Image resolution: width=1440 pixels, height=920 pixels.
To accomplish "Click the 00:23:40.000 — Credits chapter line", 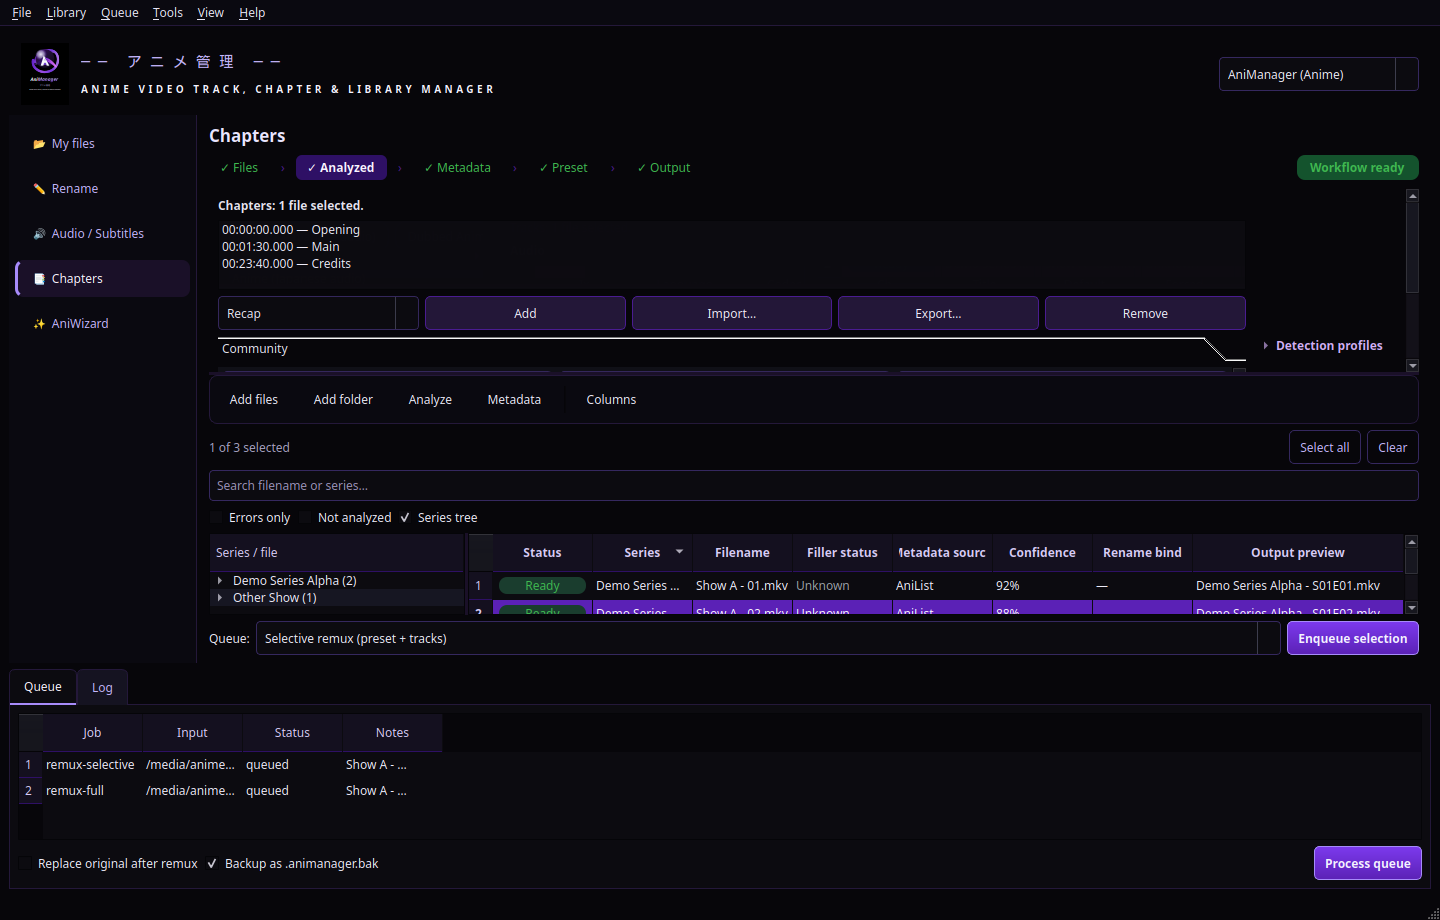I will (x=286, y=264).
